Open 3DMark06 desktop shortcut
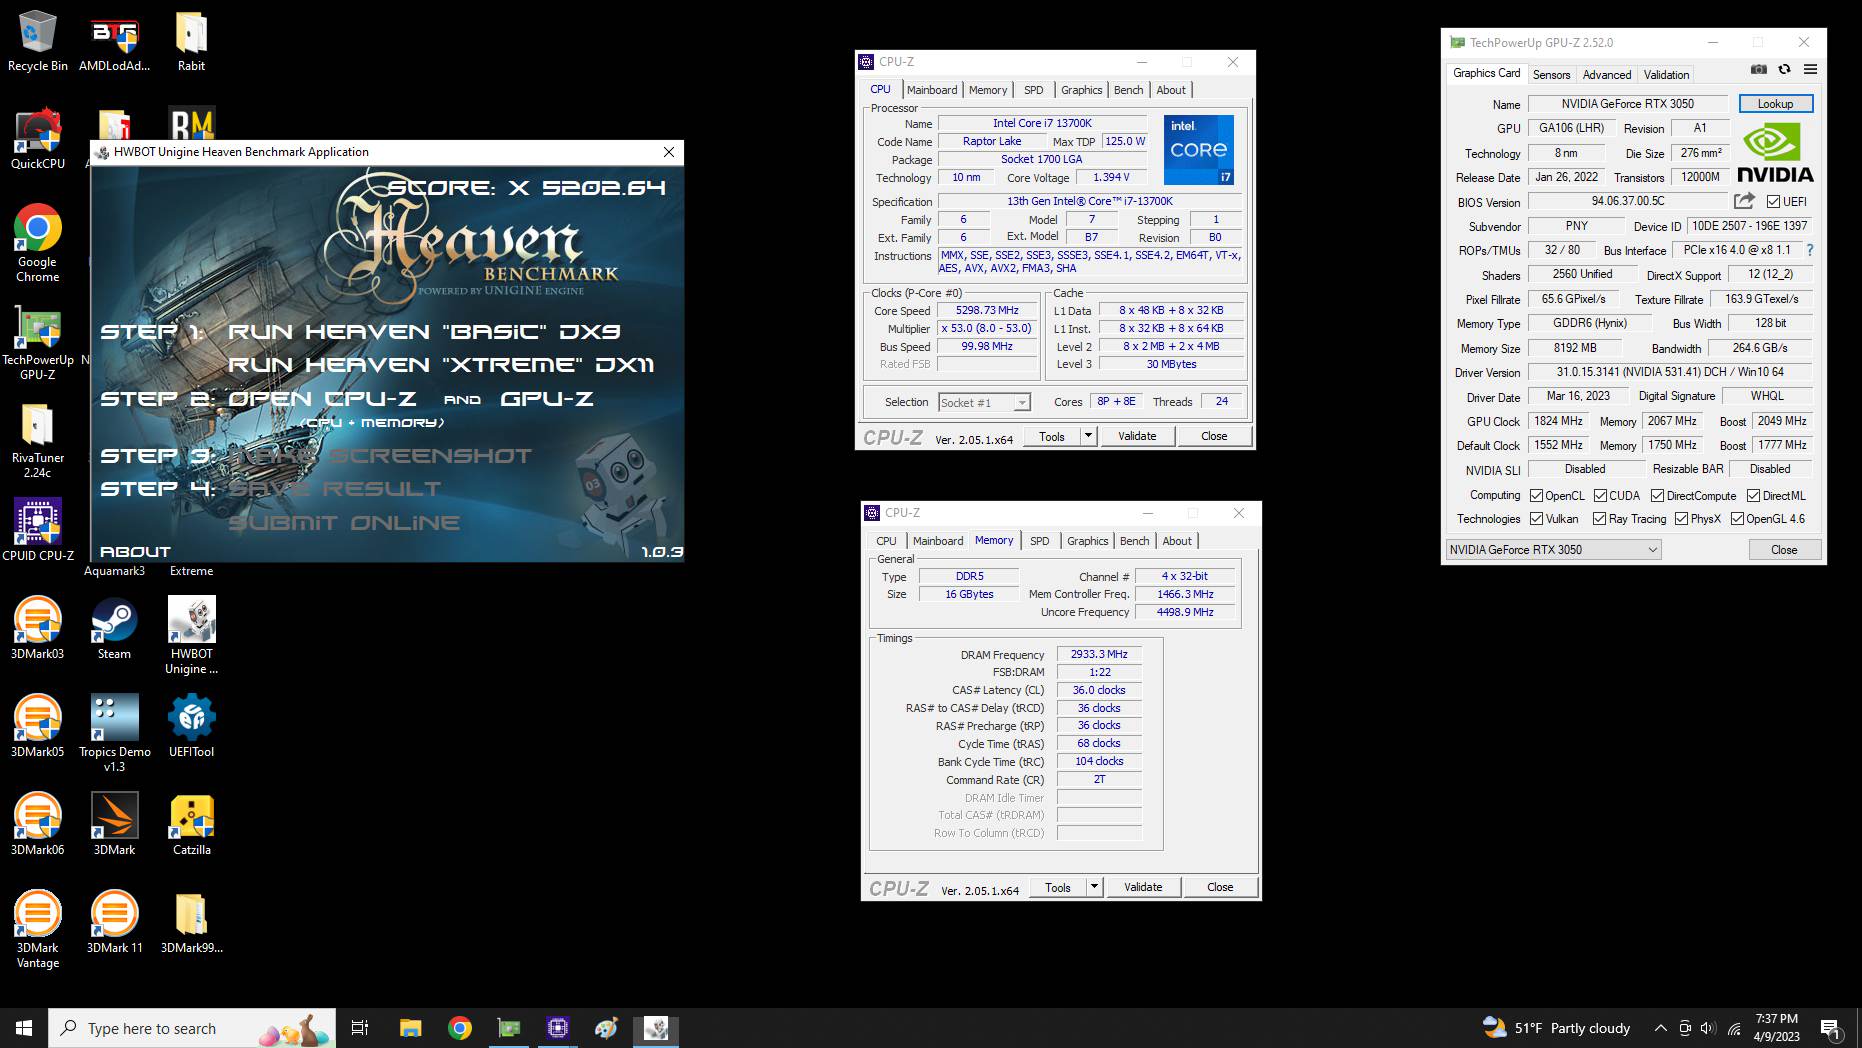Image resolution: width=1862 pixels, height=1048 pixels. 38,824
